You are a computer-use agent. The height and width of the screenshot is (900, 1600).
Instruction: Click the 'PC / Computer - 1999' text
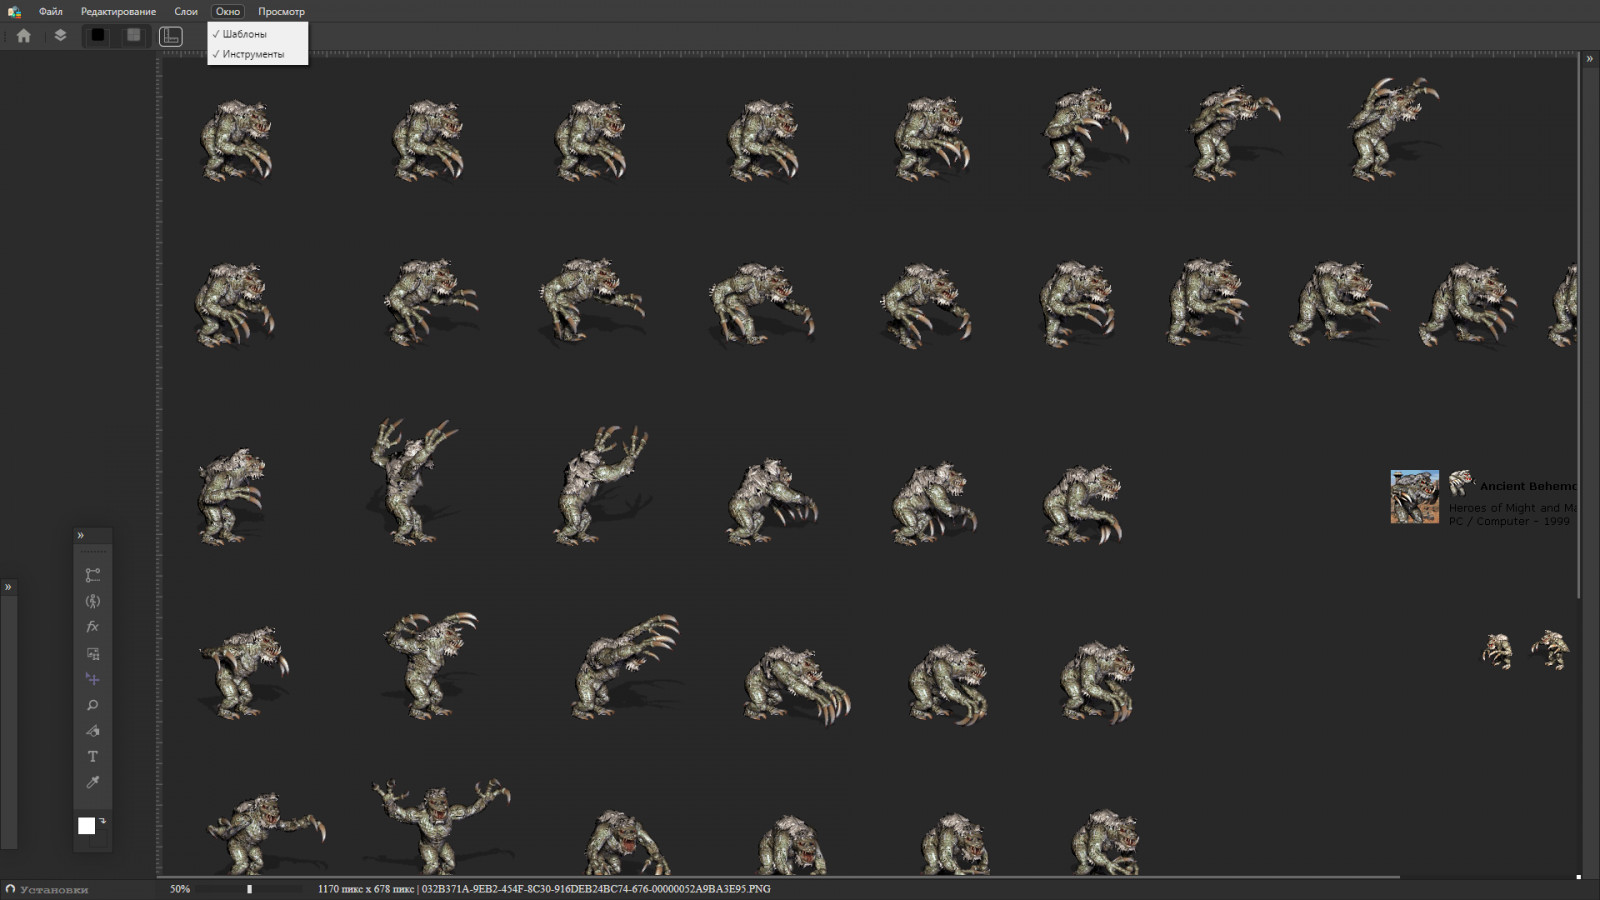[x=1509, y=522]
